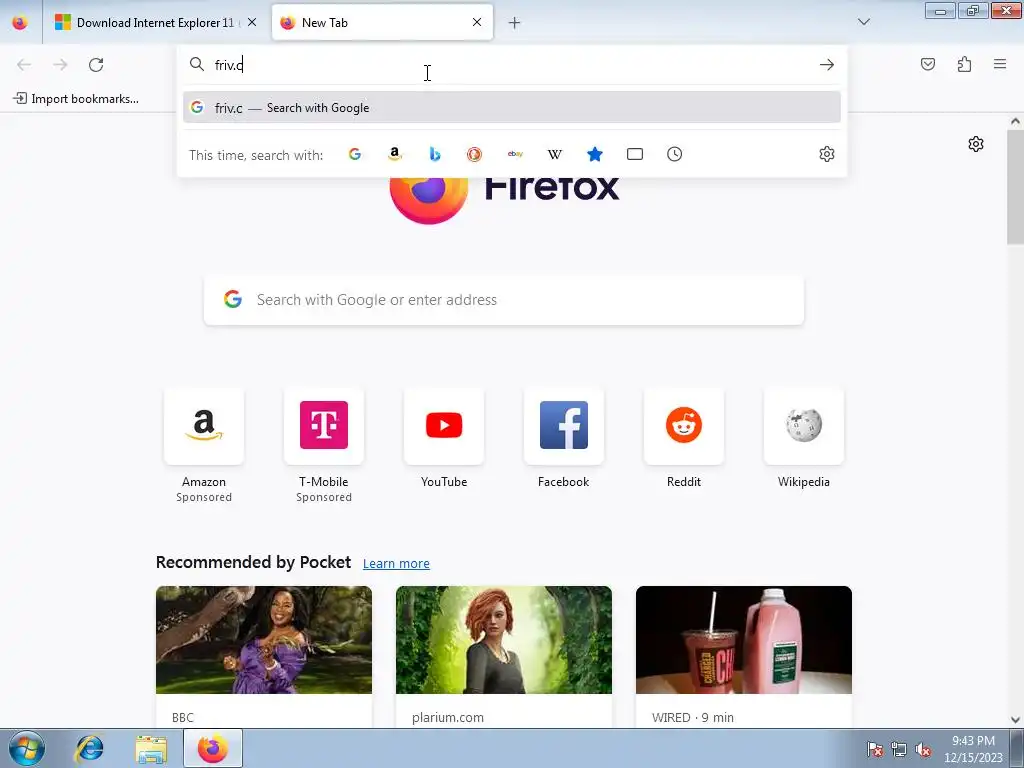The image size is (1024, 768).
Task: Click the Firefox taskbar button
Action: 213,748
